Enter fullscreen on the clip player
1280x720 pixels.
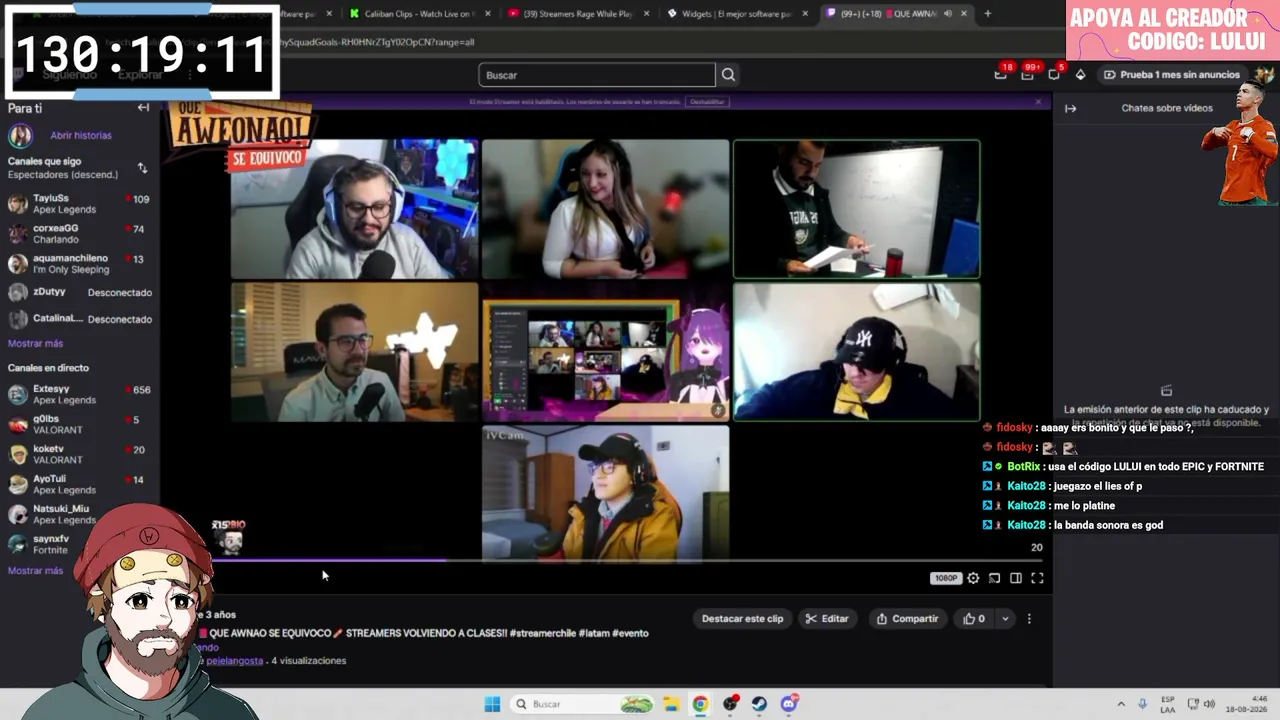coord(1037,578)
